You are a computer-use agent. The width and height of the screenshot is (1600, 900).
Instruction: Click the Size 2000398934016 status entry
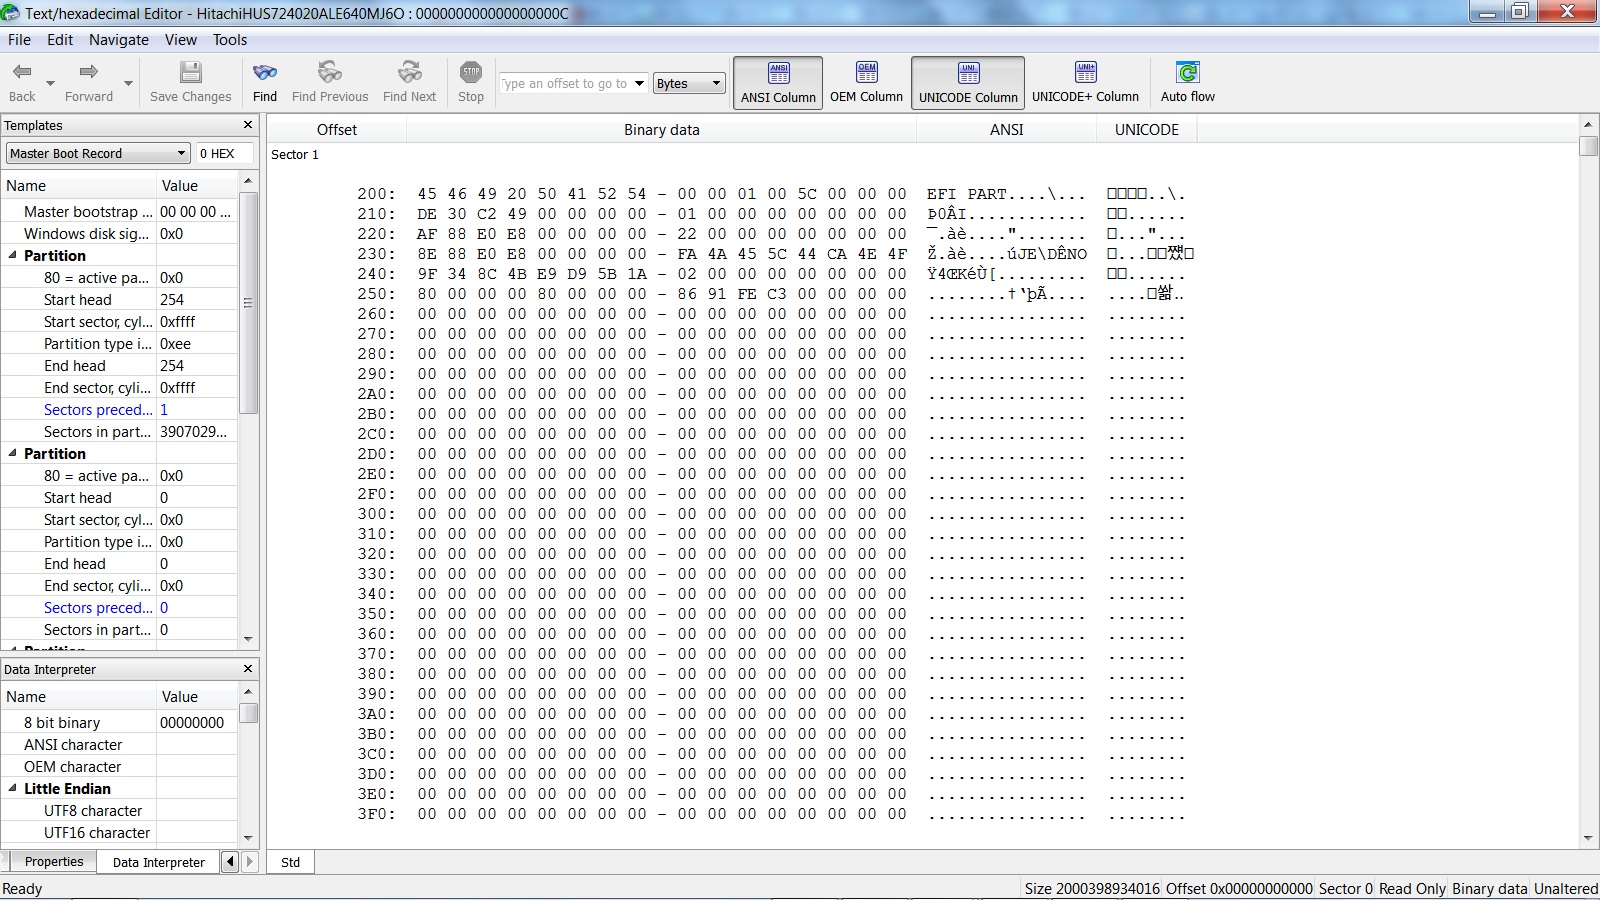coord(1092,888)
